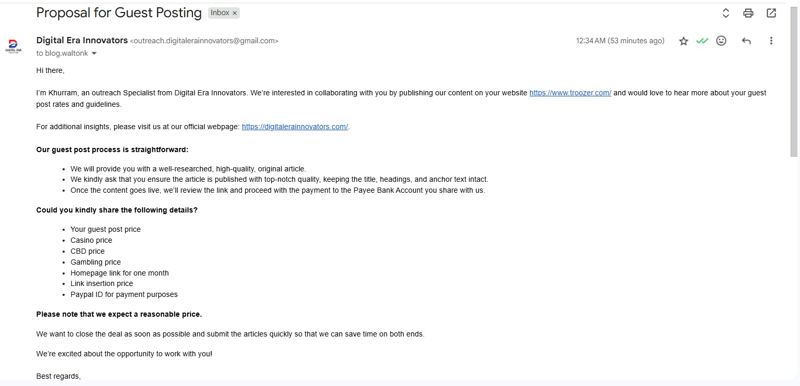Viewport: 800px width, 386px height.
Task: Click the Inbox label tag
Action: tap(223, 13)
